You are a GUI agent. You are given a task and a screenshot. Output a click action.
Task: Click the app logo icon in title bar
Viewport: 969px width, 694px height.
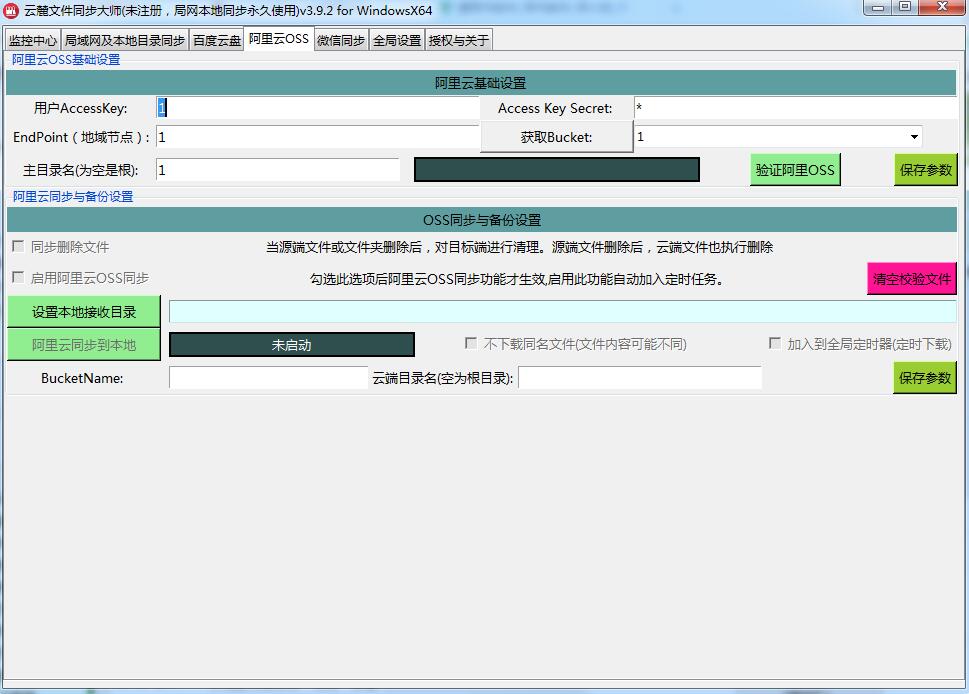(11, 10)
